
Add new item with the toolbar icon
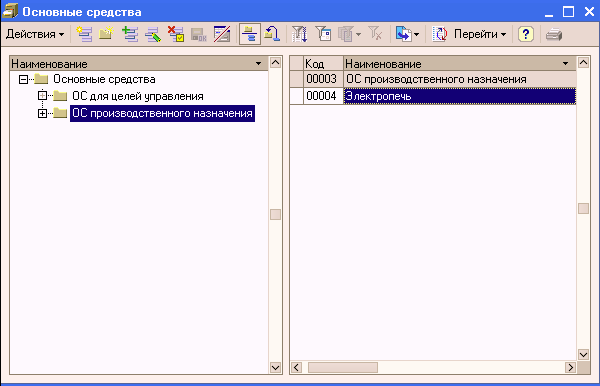[84, 34]
